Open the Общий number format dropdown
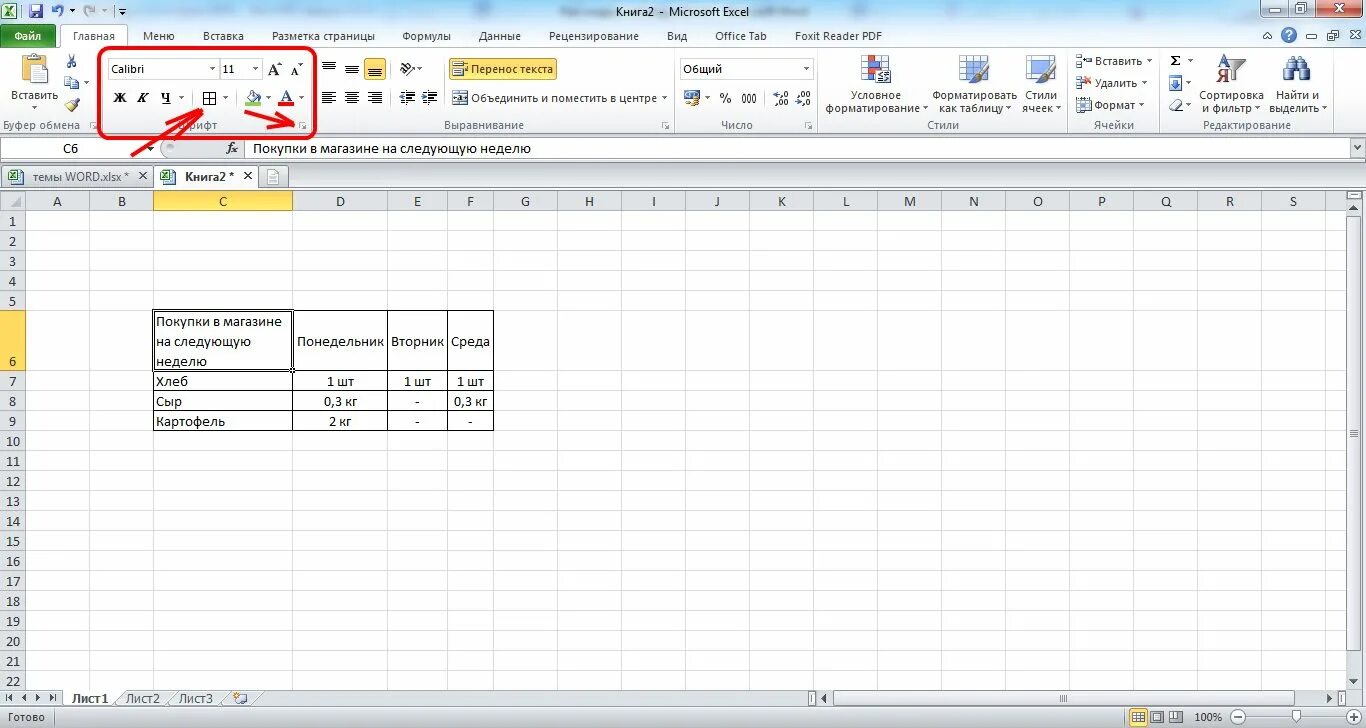The width and height of the screenshot is (1366, 728). [x=806, y=69]
